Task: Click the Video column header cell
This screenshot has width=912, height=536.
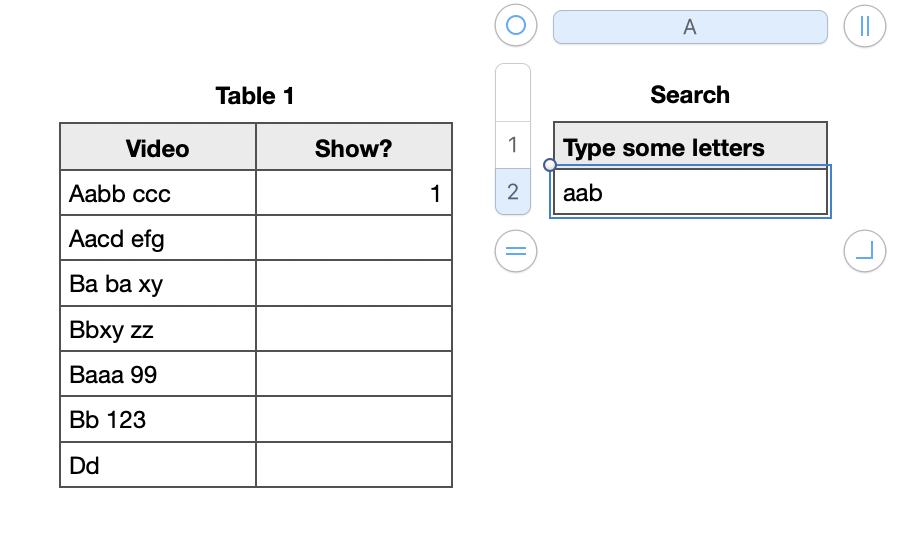Action: click(158, 148)
